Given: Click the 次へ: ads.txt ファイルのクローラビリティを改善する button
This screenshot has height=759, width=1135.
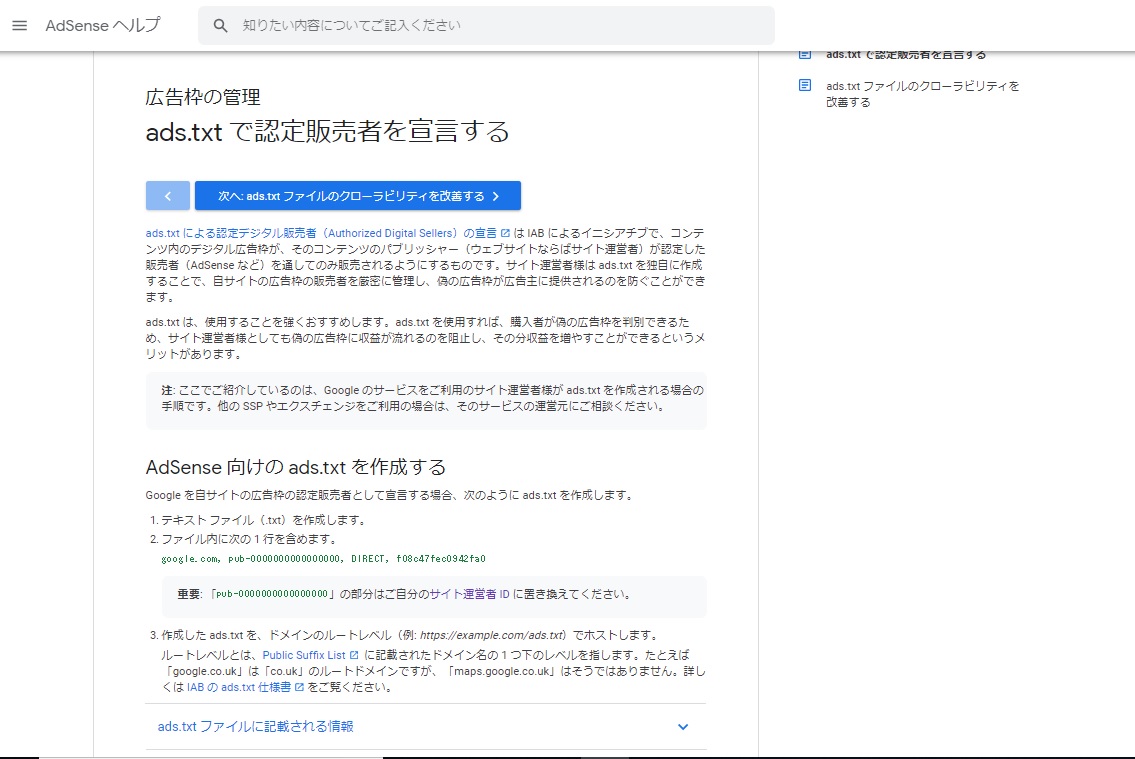Looking at the screenshot, I should point(358,196).
